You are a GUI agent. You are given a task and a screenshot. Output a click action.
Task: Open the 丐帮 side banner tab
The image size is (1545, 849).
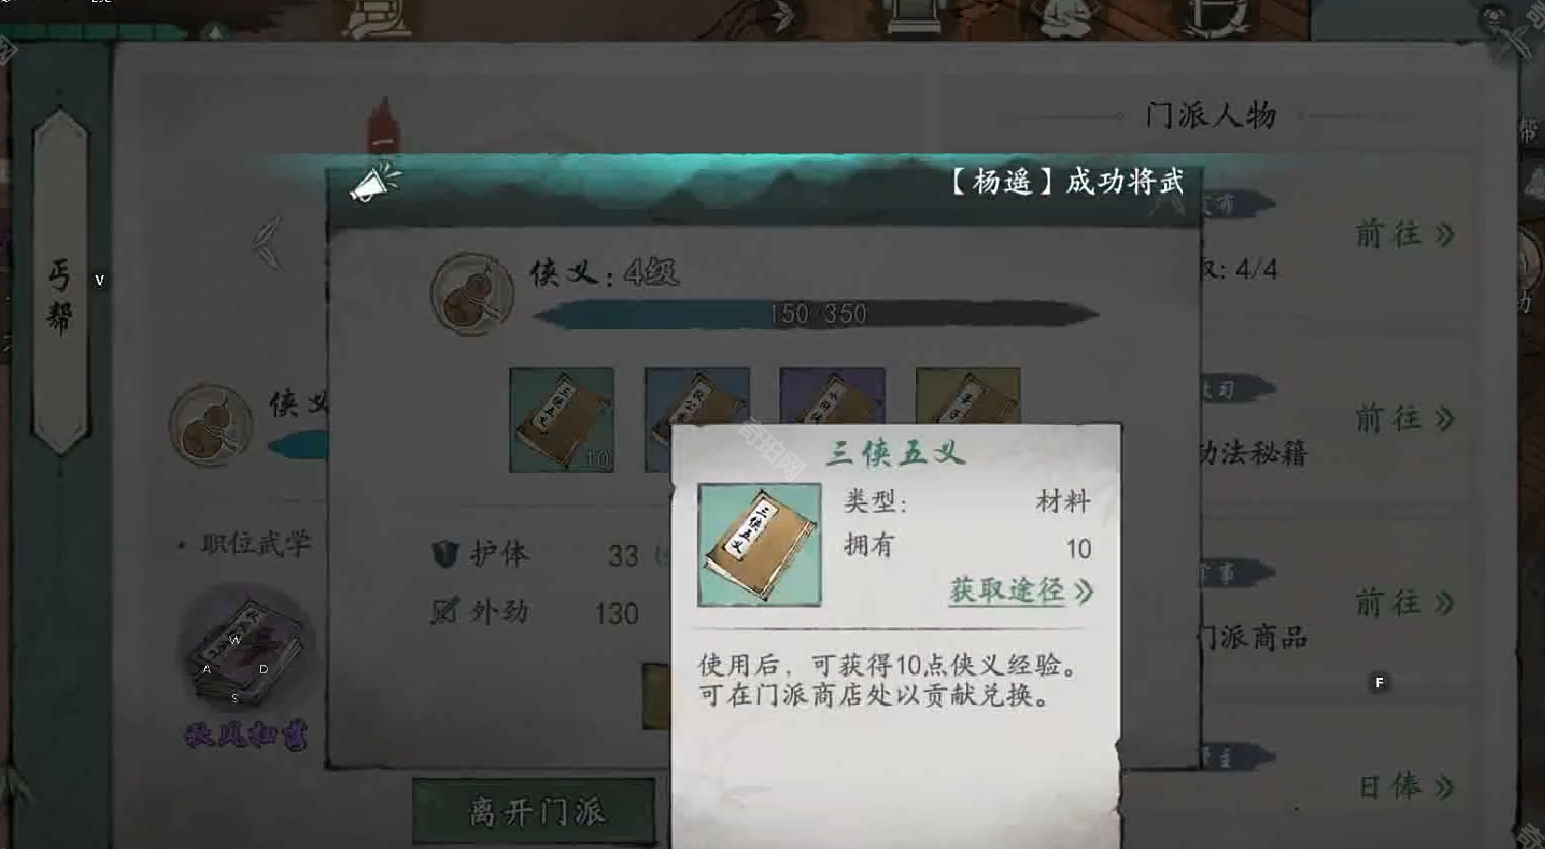[60, 283]
